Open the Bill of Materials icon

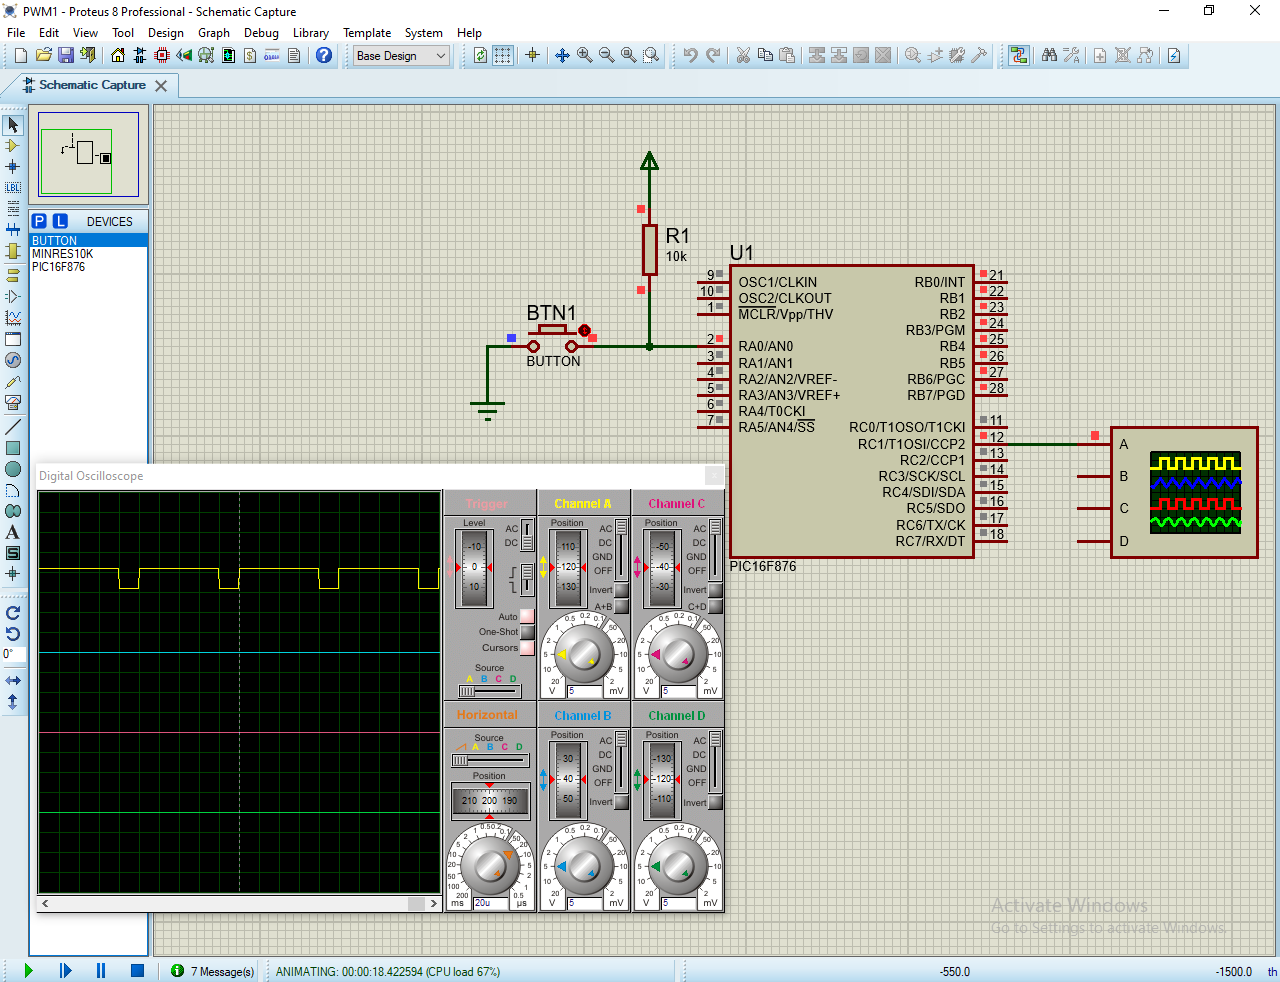pos(250,56)
